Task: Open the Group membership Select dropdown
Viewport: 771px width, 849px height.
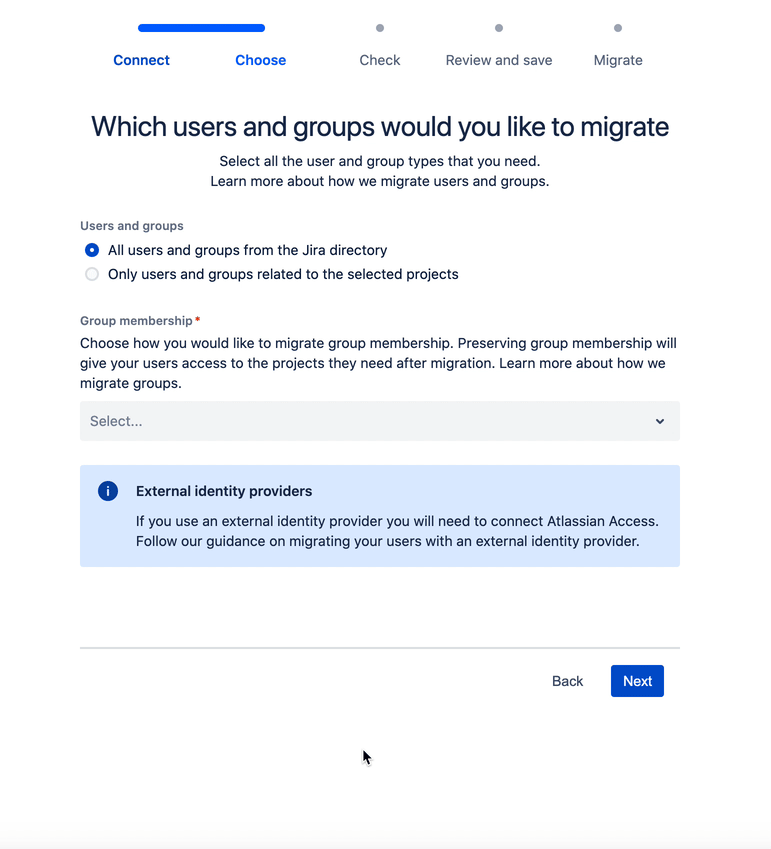Action: 379,421
